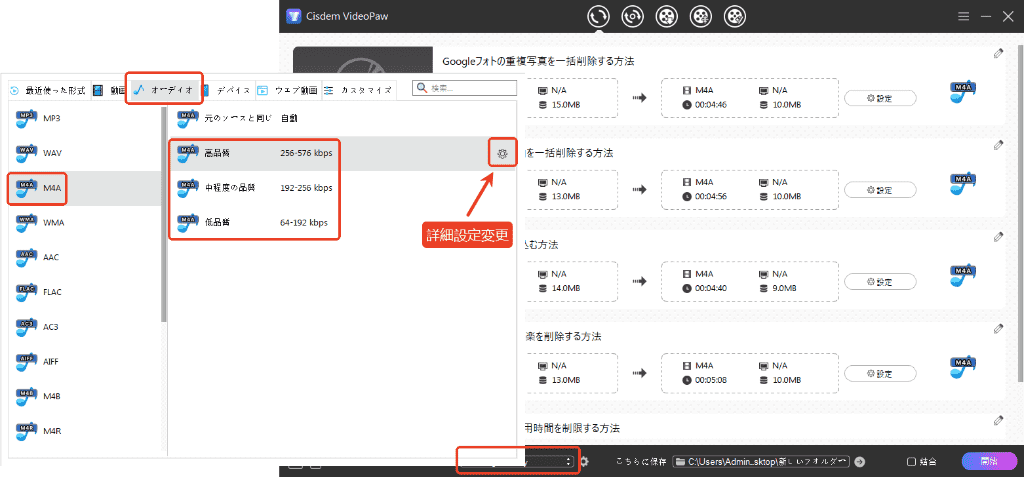Select M4A format in the list
The image size is (1024, 477).
pyautogui.click(x=85, y=188)
